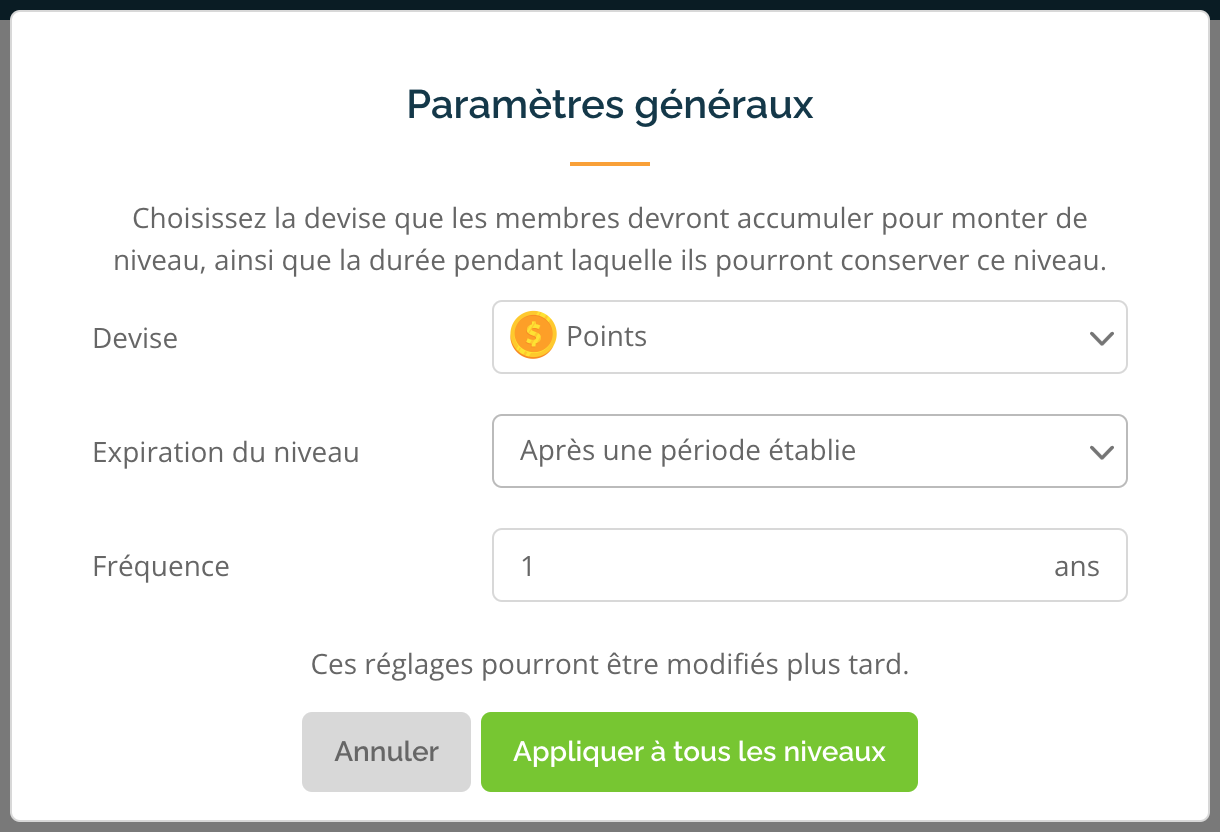
Task: Click the 'Expiration du niveau' label
Action: click(226, 452)
